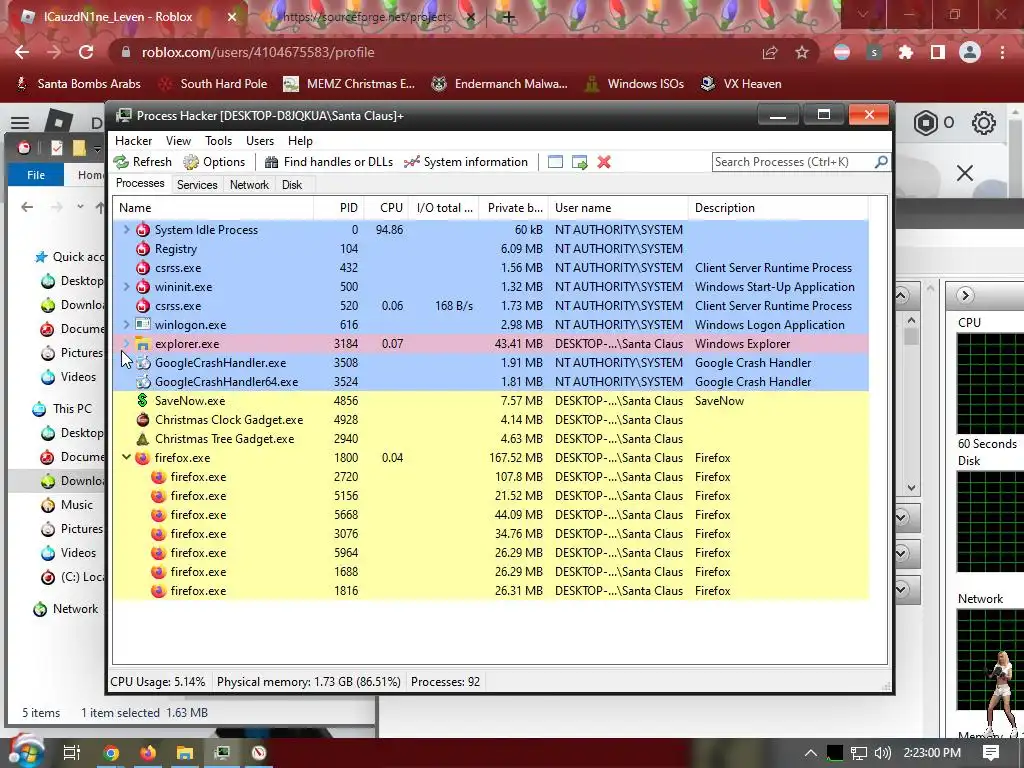Image resolution: width=1024 pixels, height=768 pixels.
Task: Focus the Search Processes input field
Action: point(793,162)
